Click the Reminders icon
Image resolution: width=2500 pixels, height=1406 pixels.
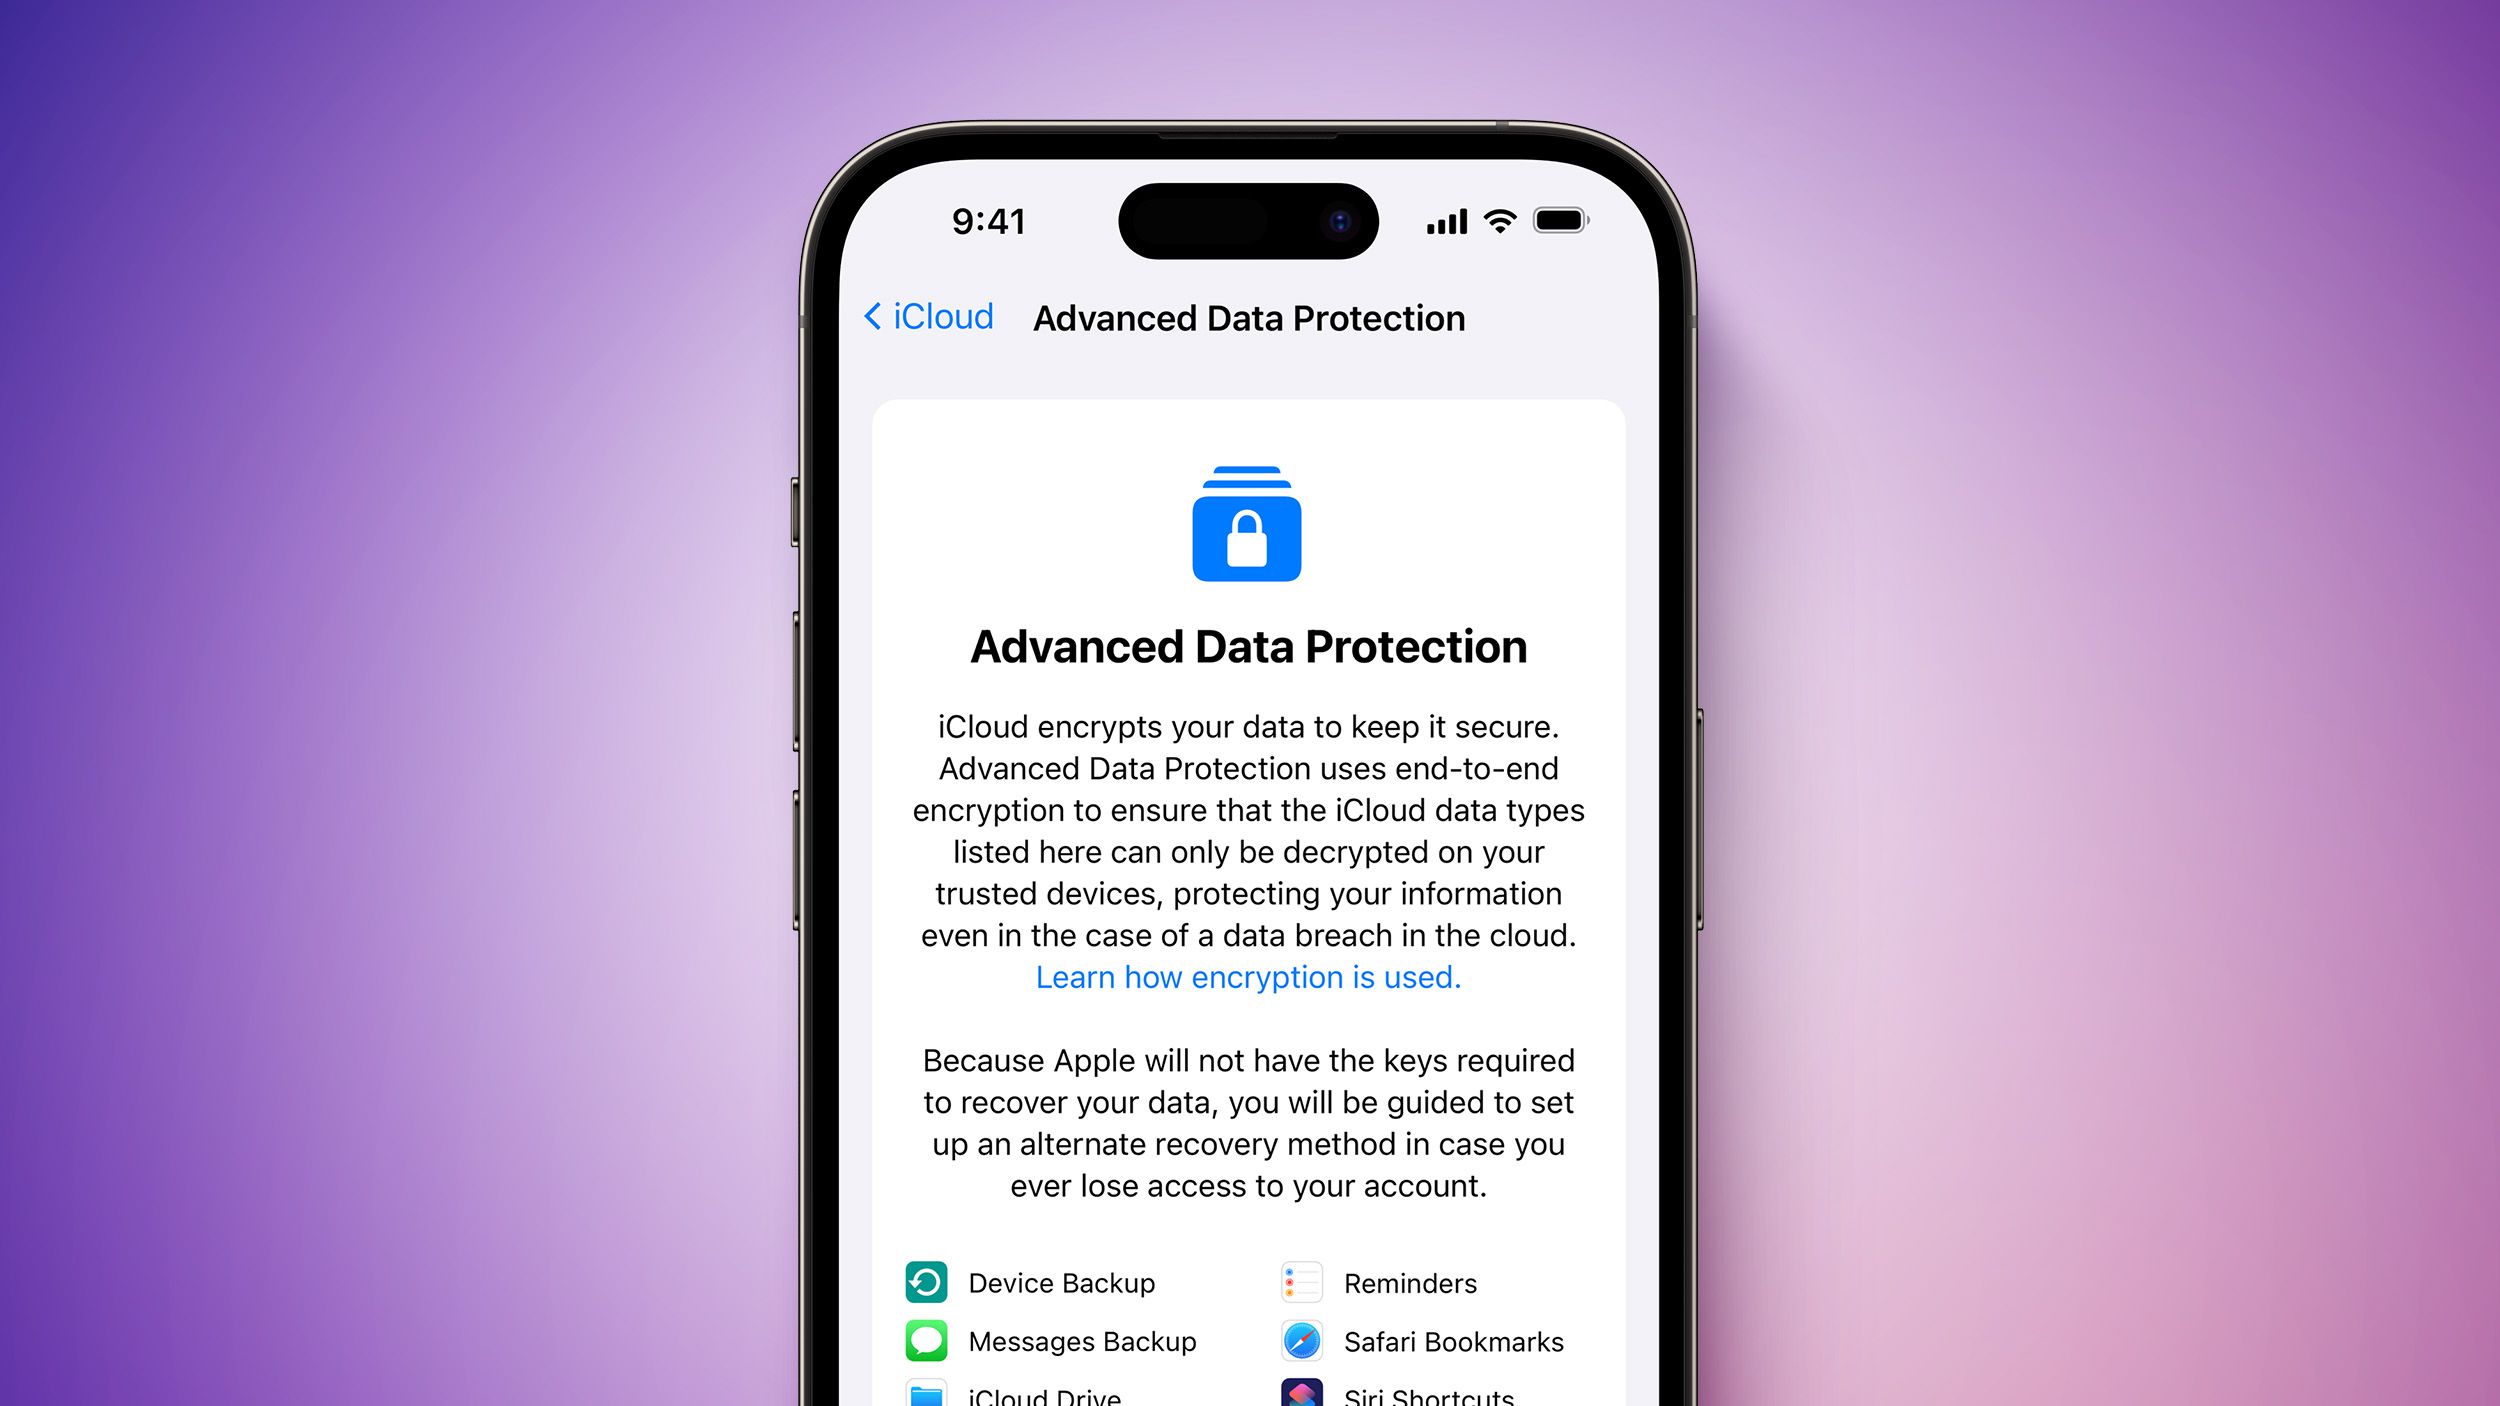click(1298, 1281)
